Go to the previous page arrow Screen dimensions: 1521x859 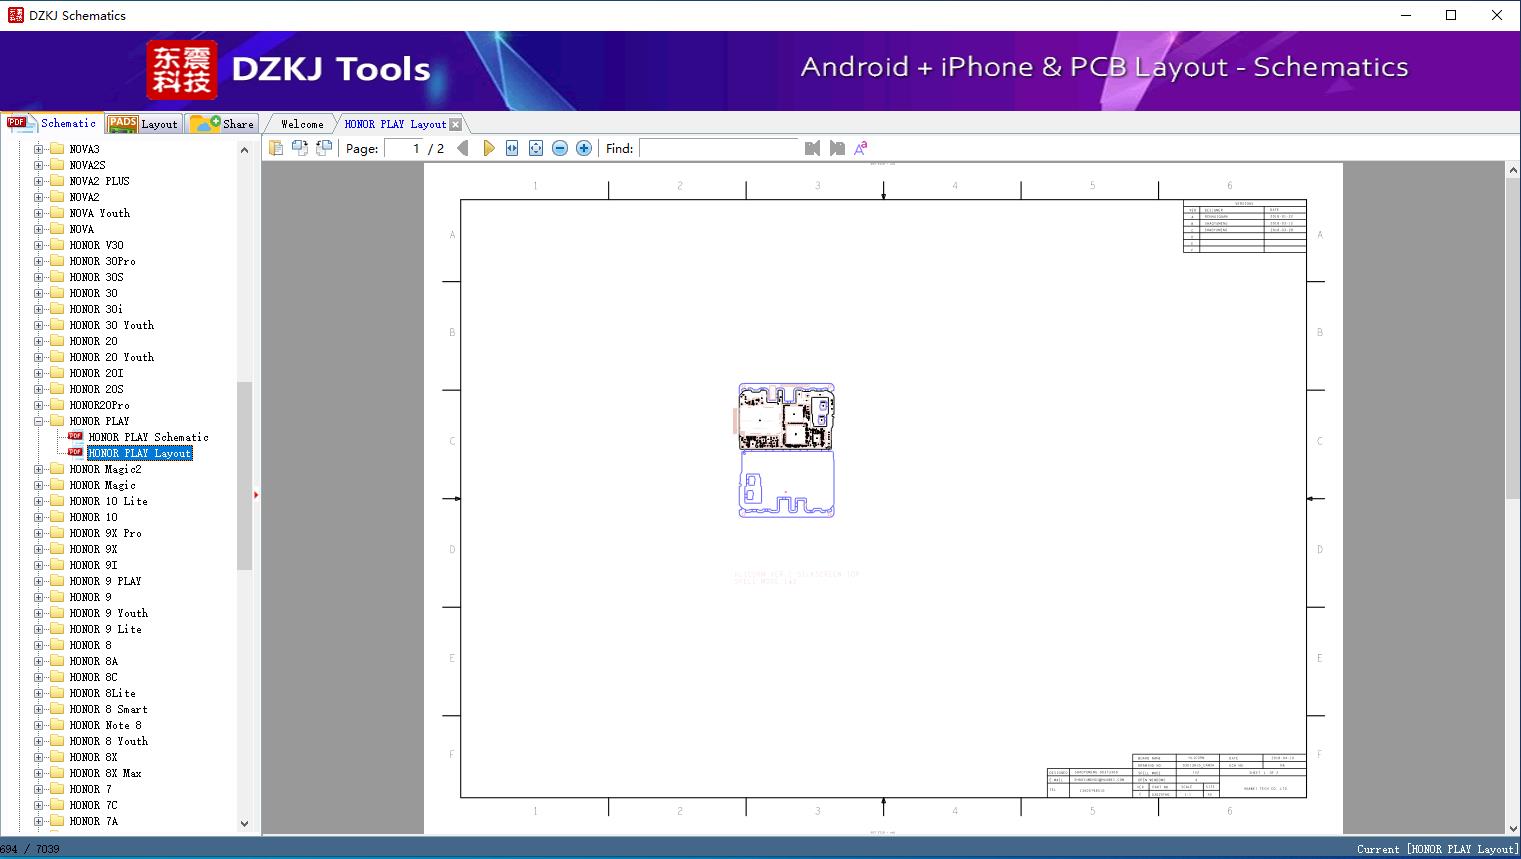point(462,148)
